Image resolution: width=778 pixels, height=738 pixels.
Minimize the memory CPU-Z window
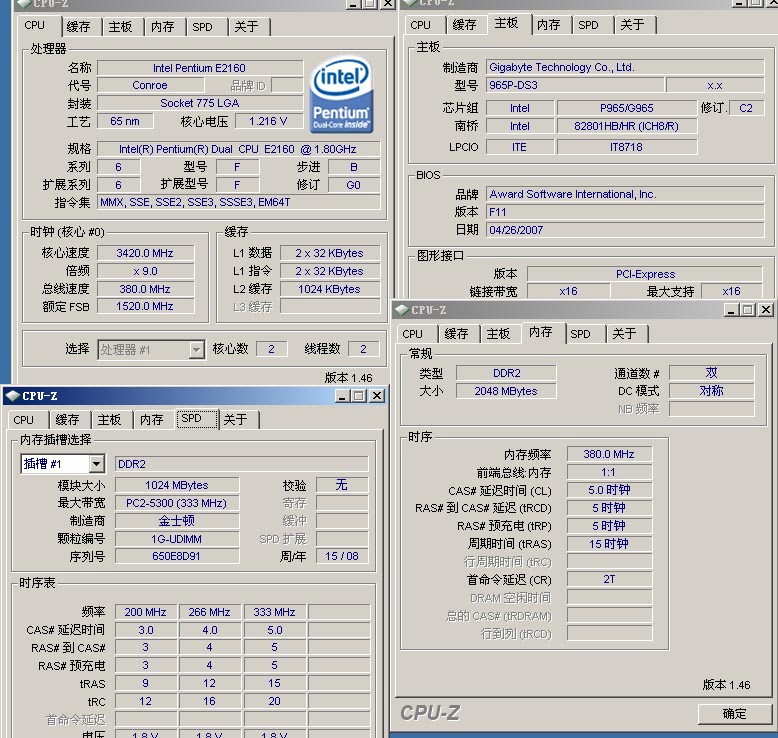click(x=731, y=310)
